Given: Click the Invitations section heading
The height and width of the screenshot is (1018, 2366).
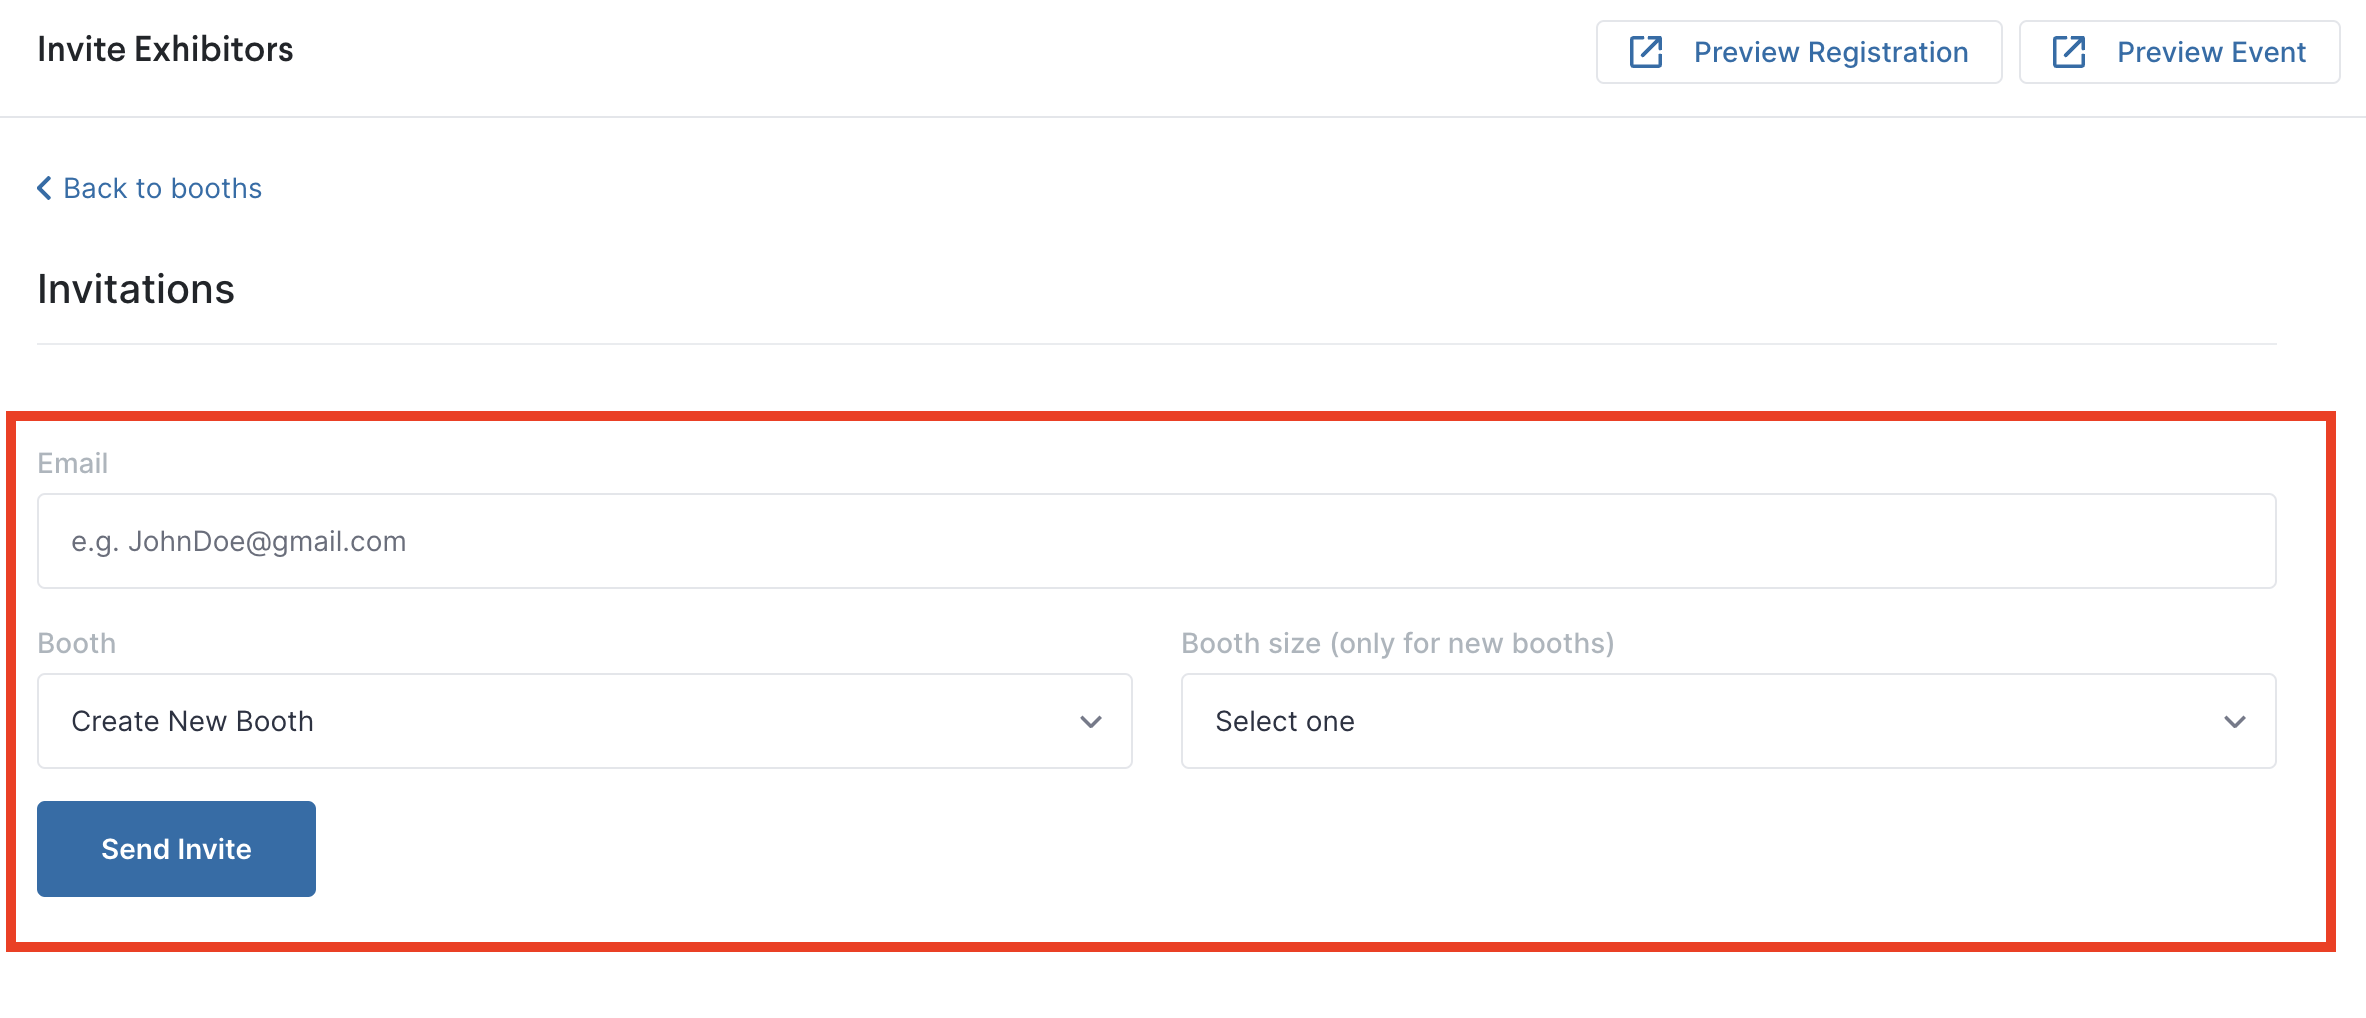Looking at the screenshot, I should coord(136,289).
